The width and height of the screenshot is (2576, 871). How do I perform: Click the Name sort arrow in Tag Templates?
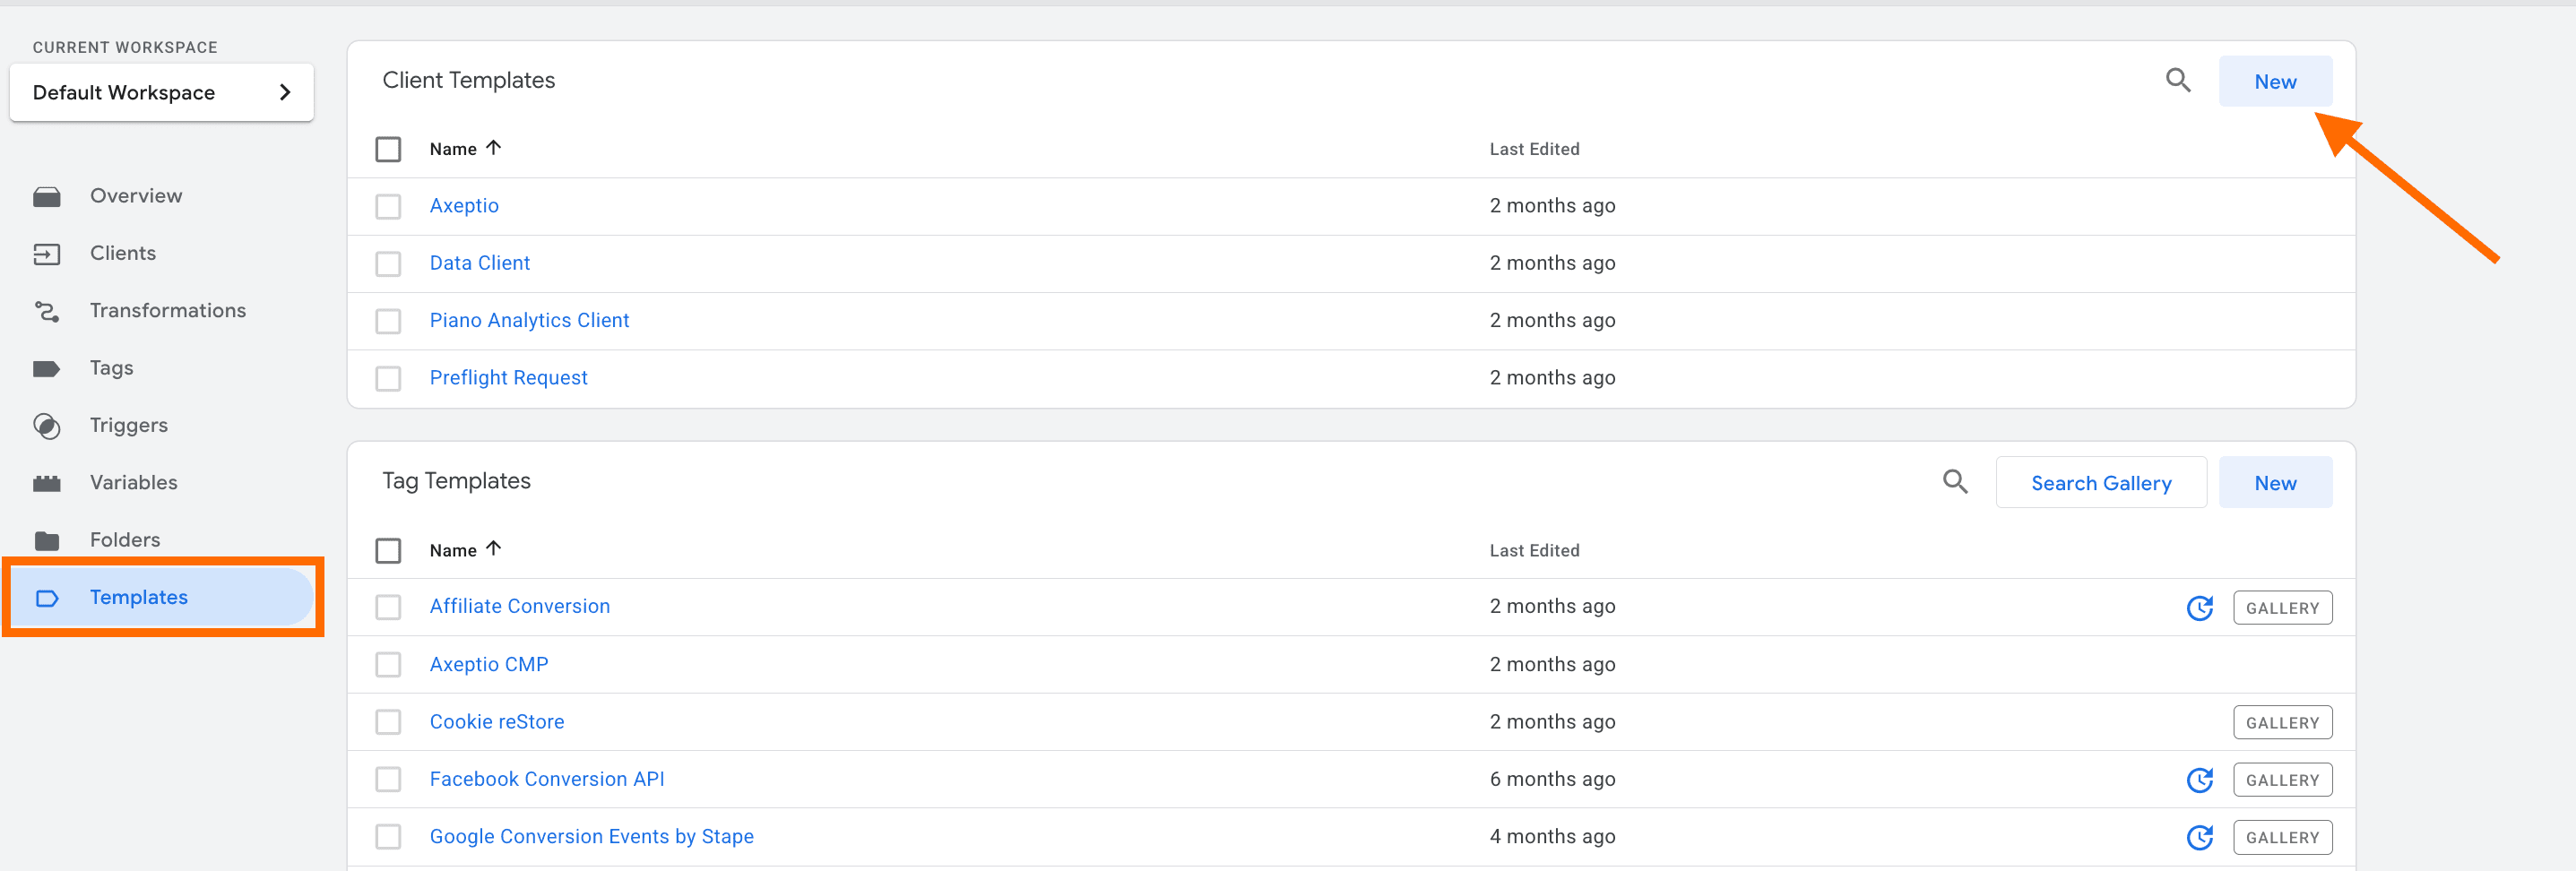coord(494,549)
